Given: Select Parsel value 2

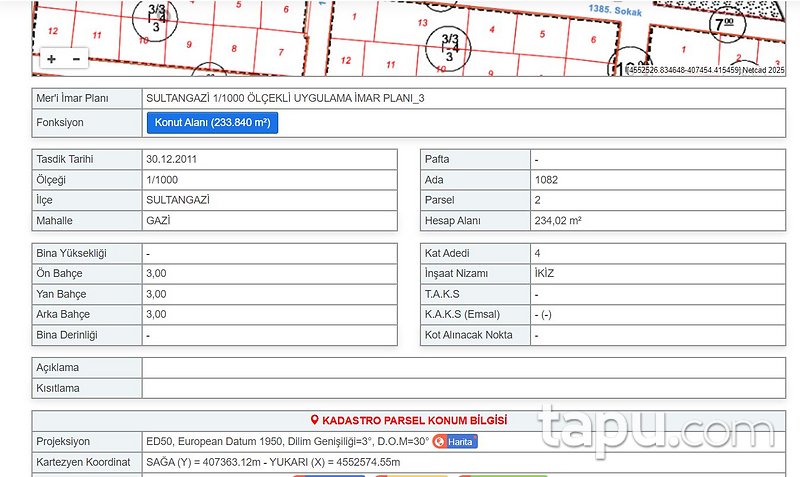Looking at the screenshot, I should click(537, 200).
